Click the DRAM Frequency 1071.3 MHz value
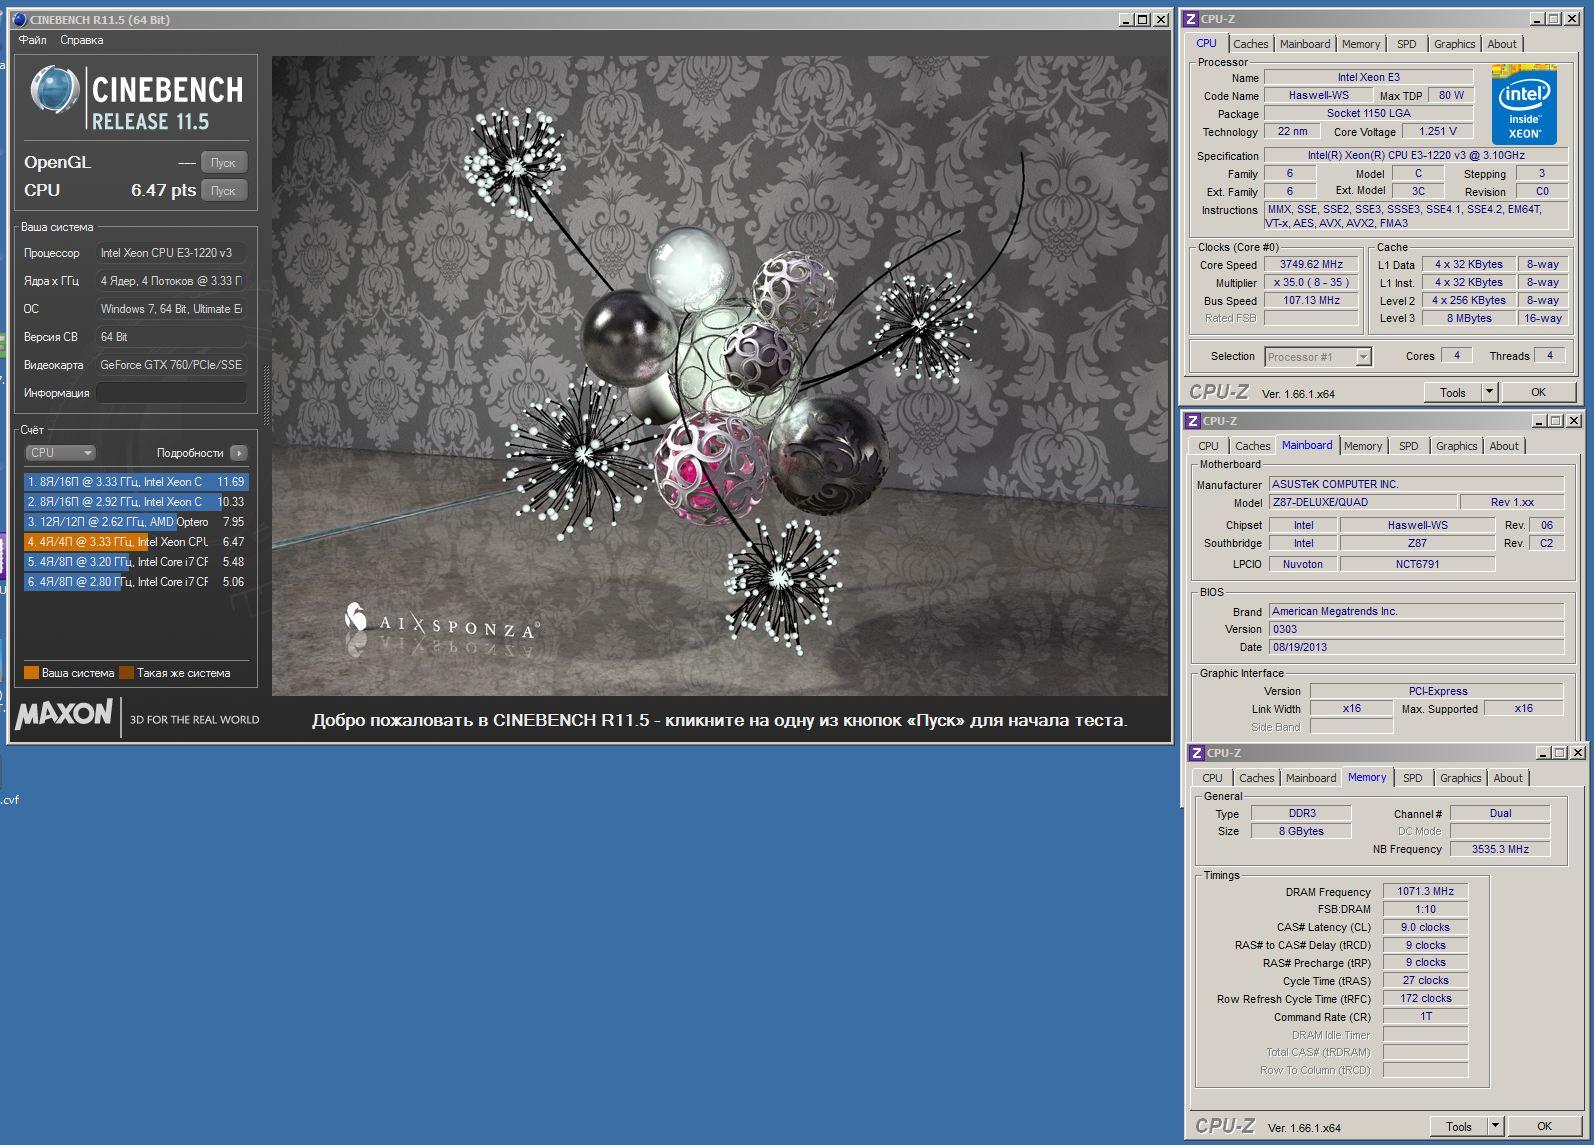 click(1425, 891)
